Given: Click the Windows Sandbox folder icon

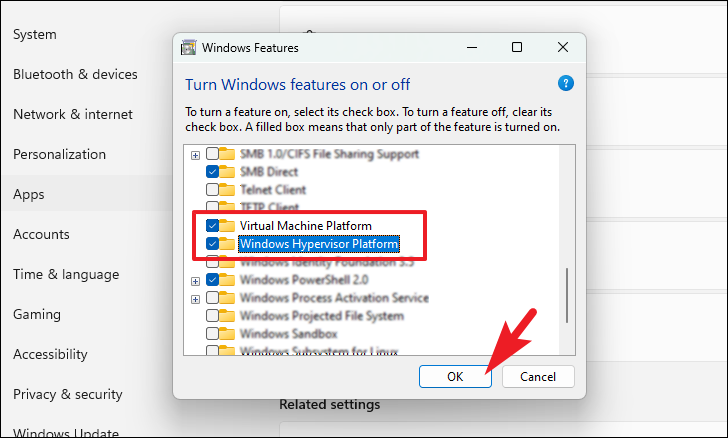Looking at the screenshot, I should click(227, 334).
